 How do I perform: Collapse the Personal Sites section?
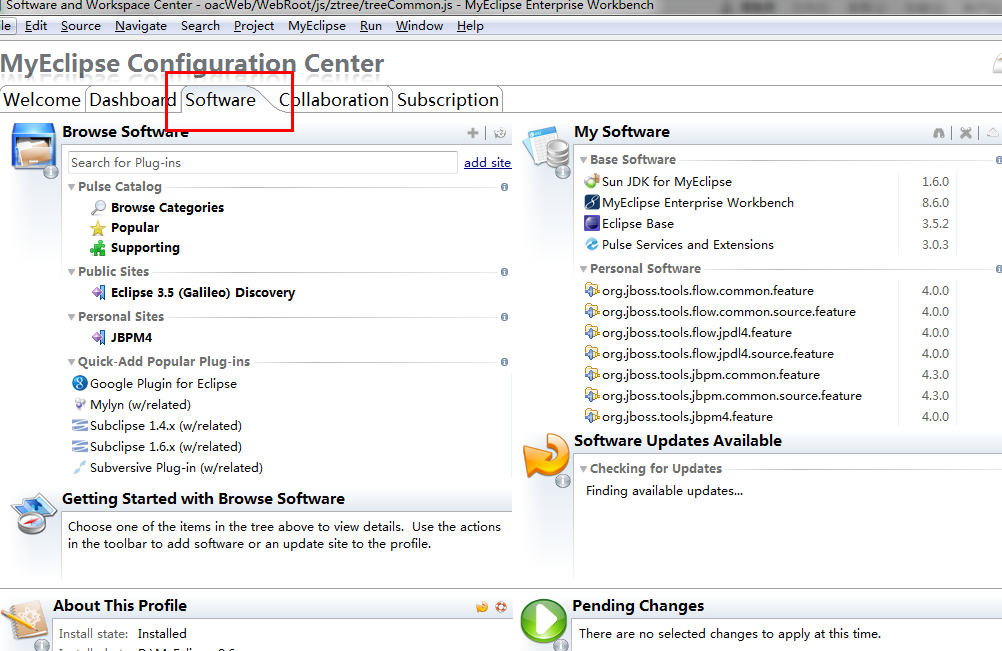(72, 317)
